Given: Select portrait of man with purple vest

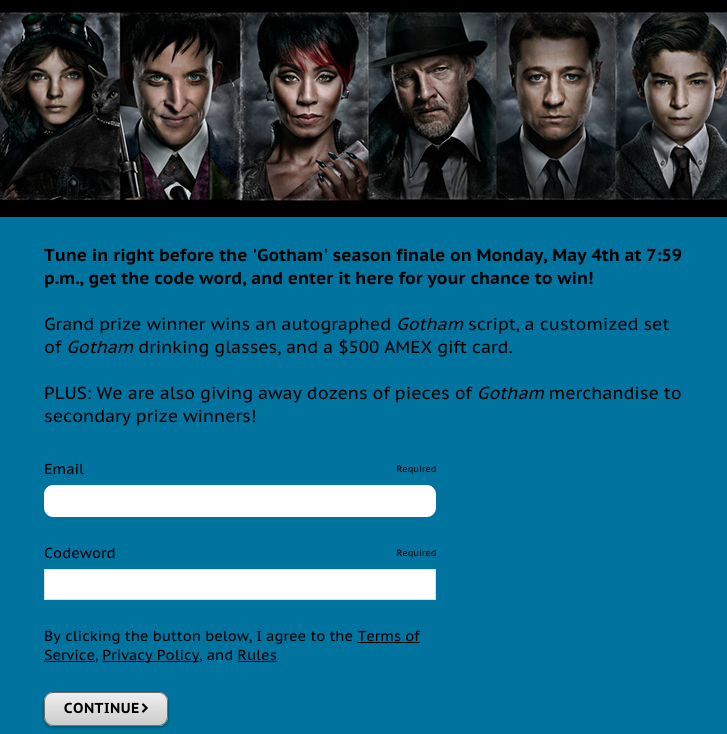Looking at the screenshot, I should (x=181, y=106).
